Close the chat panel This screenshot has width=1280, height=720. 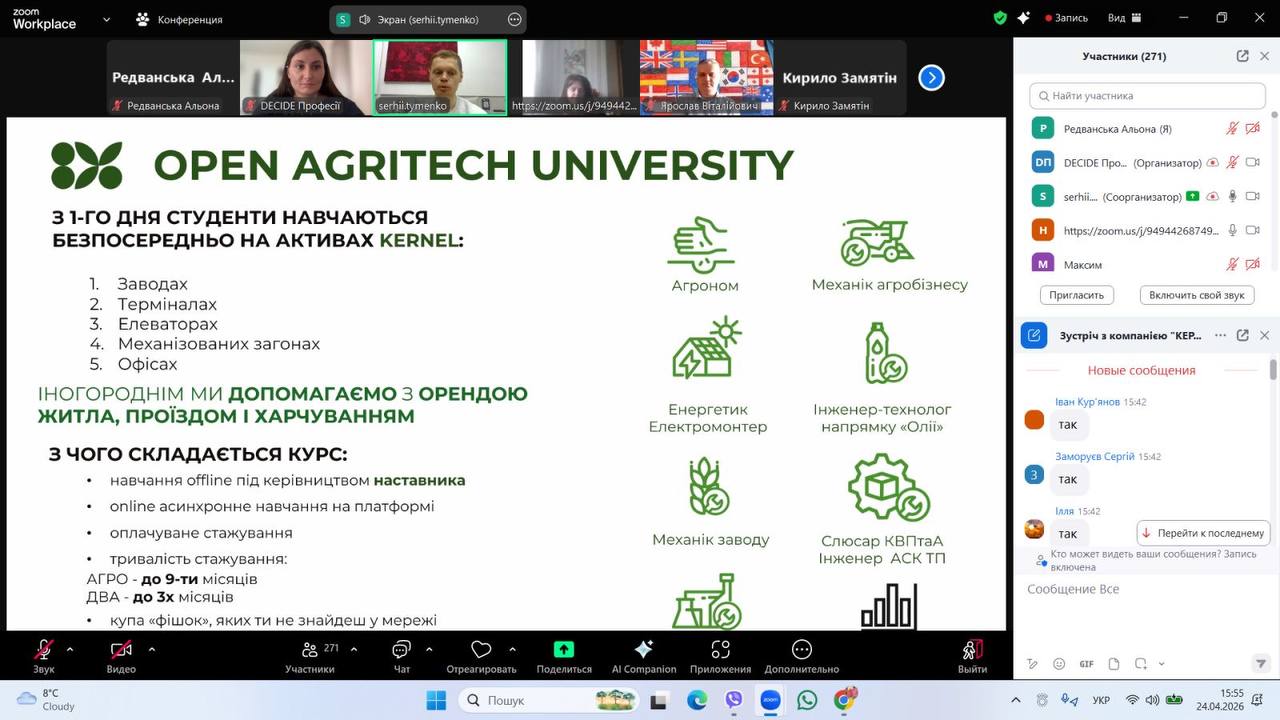(1264, 336)
